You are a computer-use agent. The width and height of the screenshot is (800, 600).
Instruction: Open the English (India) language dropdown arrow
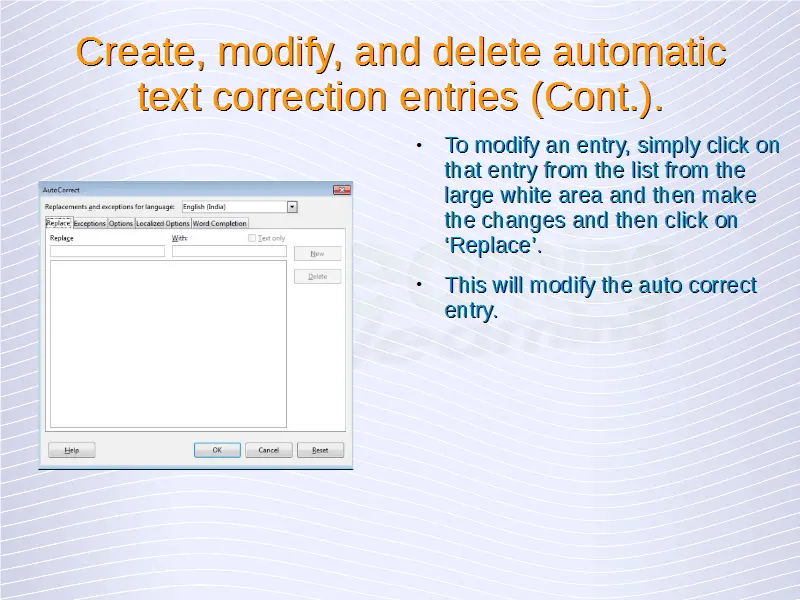(x=292, y=207)
